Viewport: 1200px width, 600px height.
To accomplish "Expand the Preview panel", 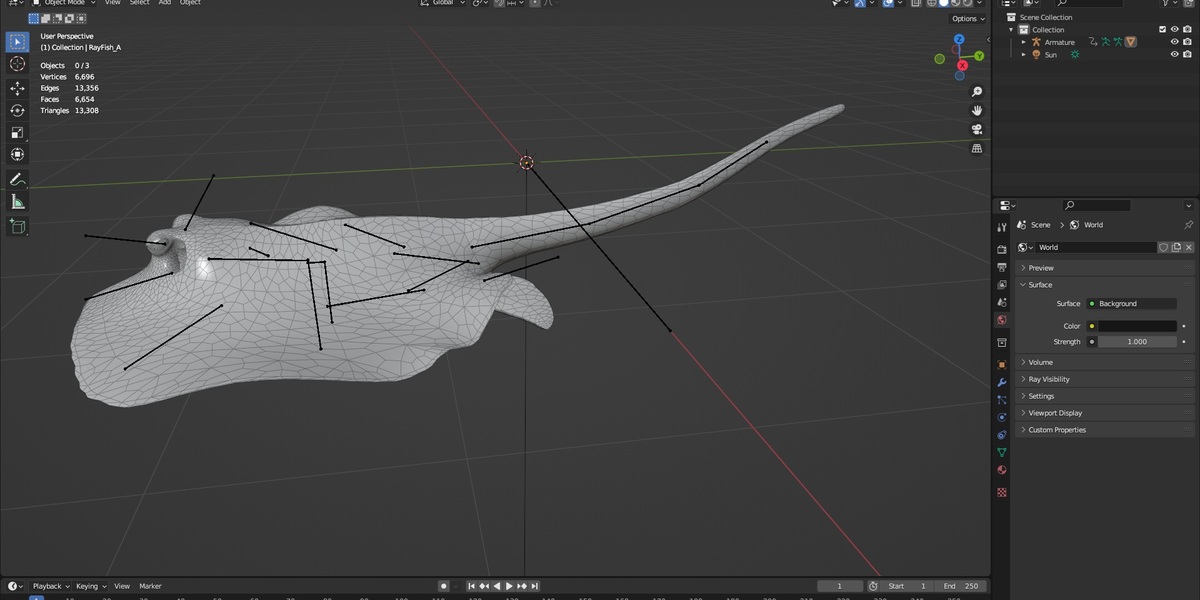I will [1105, 268].
